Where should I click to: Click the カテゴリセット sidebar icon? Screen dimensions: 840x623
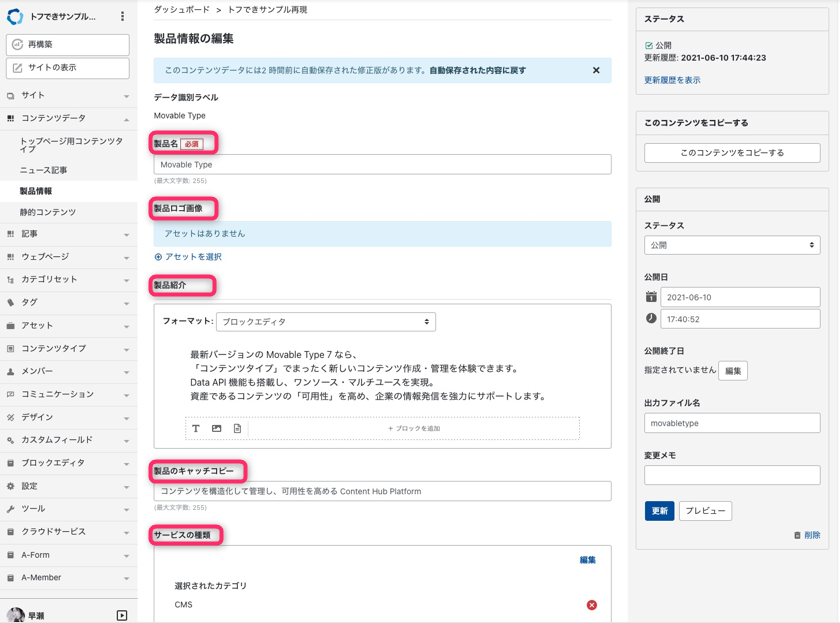(10, 280)
